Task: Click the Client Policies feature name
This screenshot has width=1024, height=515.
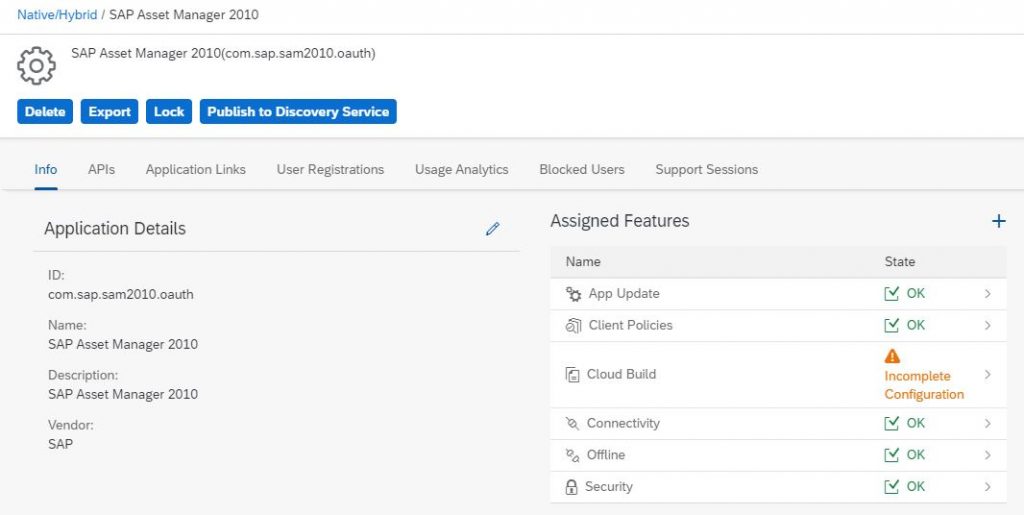Action: coord(631,325)
